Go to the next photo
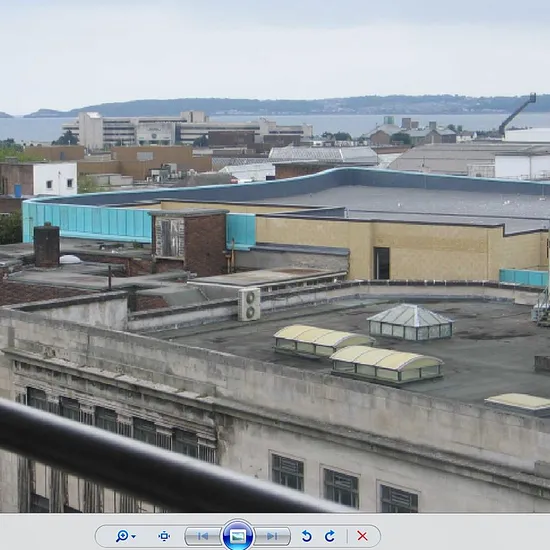The height and width of the screenshot is (550, 550). click(272, 536)
